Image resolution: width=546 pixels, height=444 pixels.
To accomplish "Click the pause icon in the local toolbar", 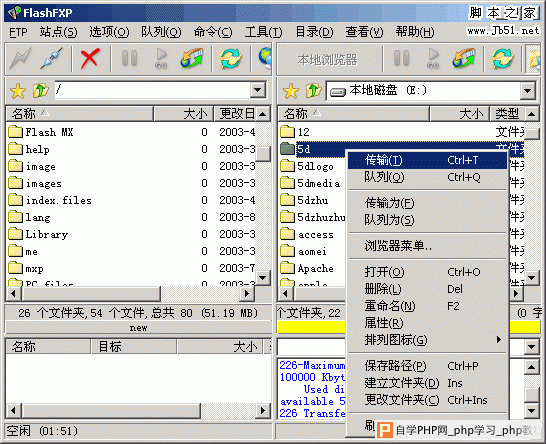I will click(401, 58).
